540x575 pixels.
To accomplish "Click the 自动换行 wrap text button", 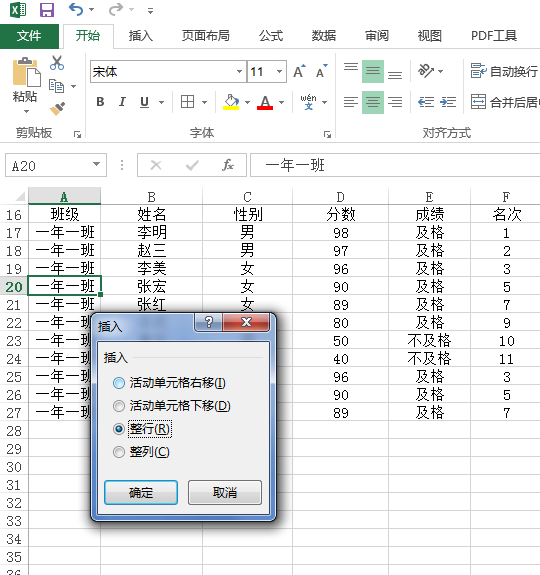I will 504,71.
